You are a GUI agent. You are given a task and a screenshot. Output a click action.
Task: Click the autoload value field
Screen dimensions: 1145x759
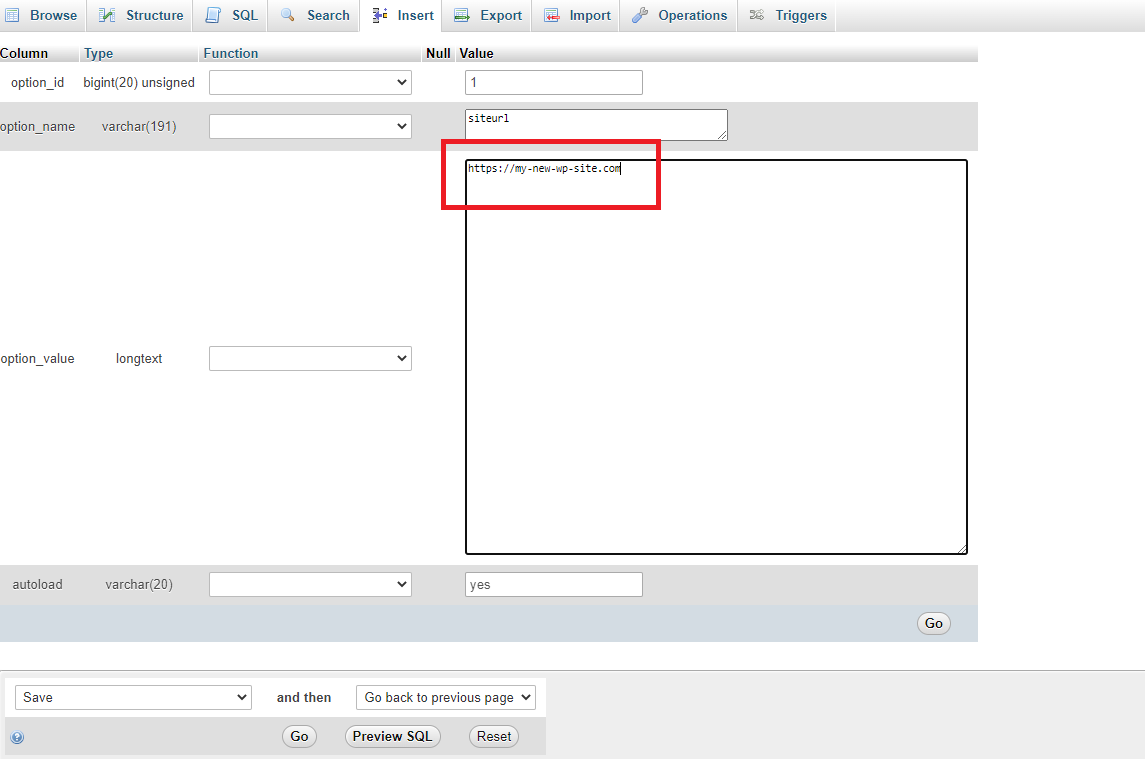[x=554, y=584]
